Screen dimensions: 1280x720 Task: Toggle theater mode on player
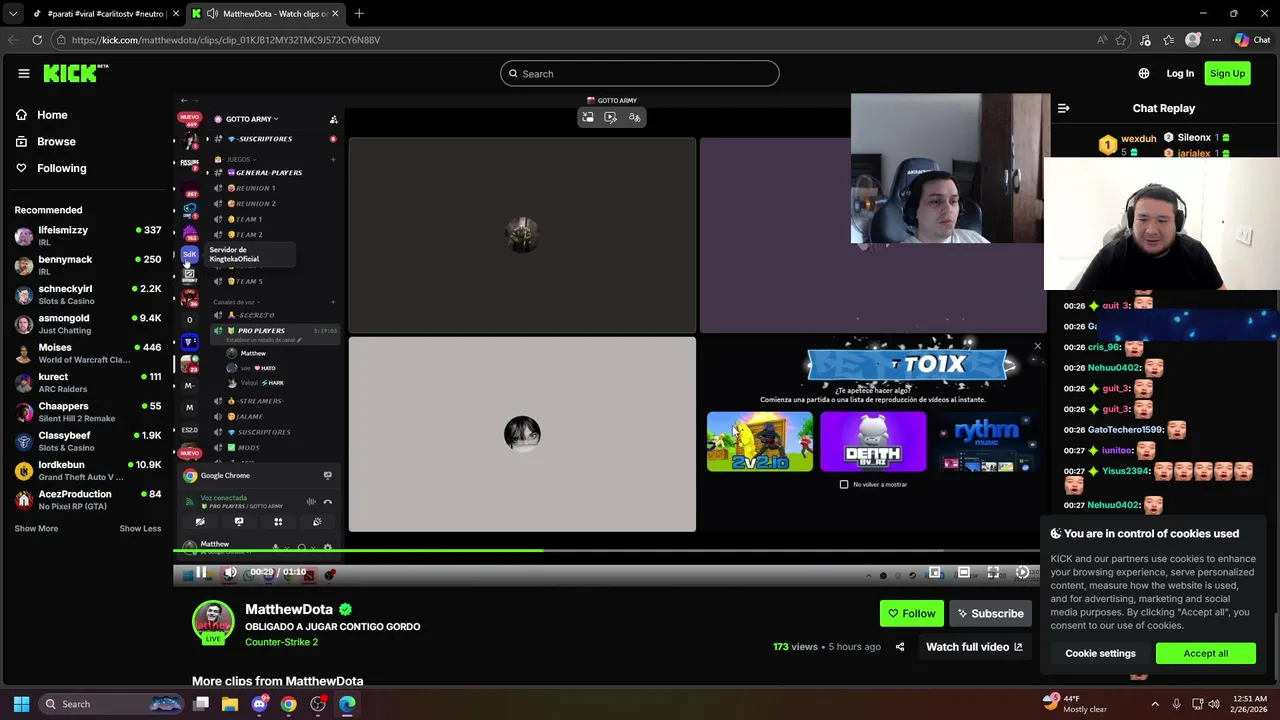tap(964, 572)
